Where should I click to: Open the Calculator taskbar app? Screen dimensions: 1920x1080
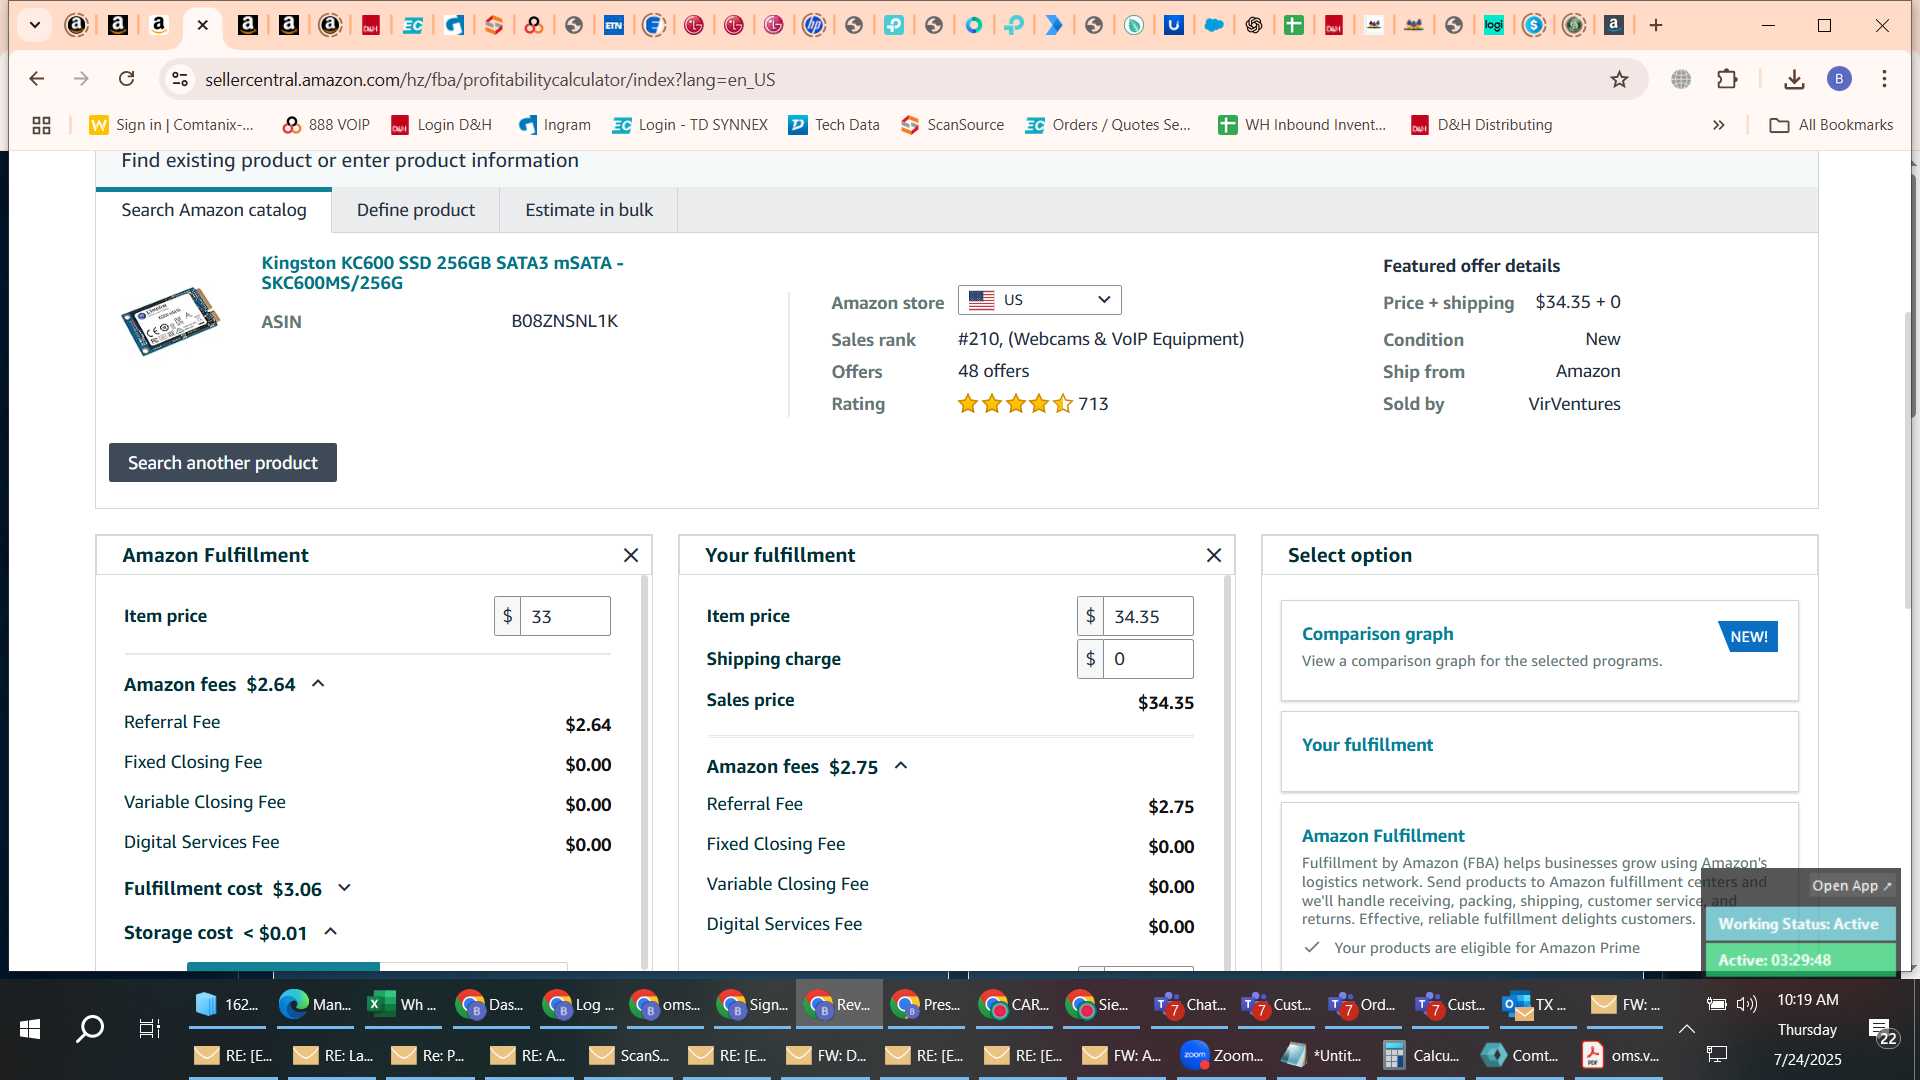[x=1420, y=1055]
